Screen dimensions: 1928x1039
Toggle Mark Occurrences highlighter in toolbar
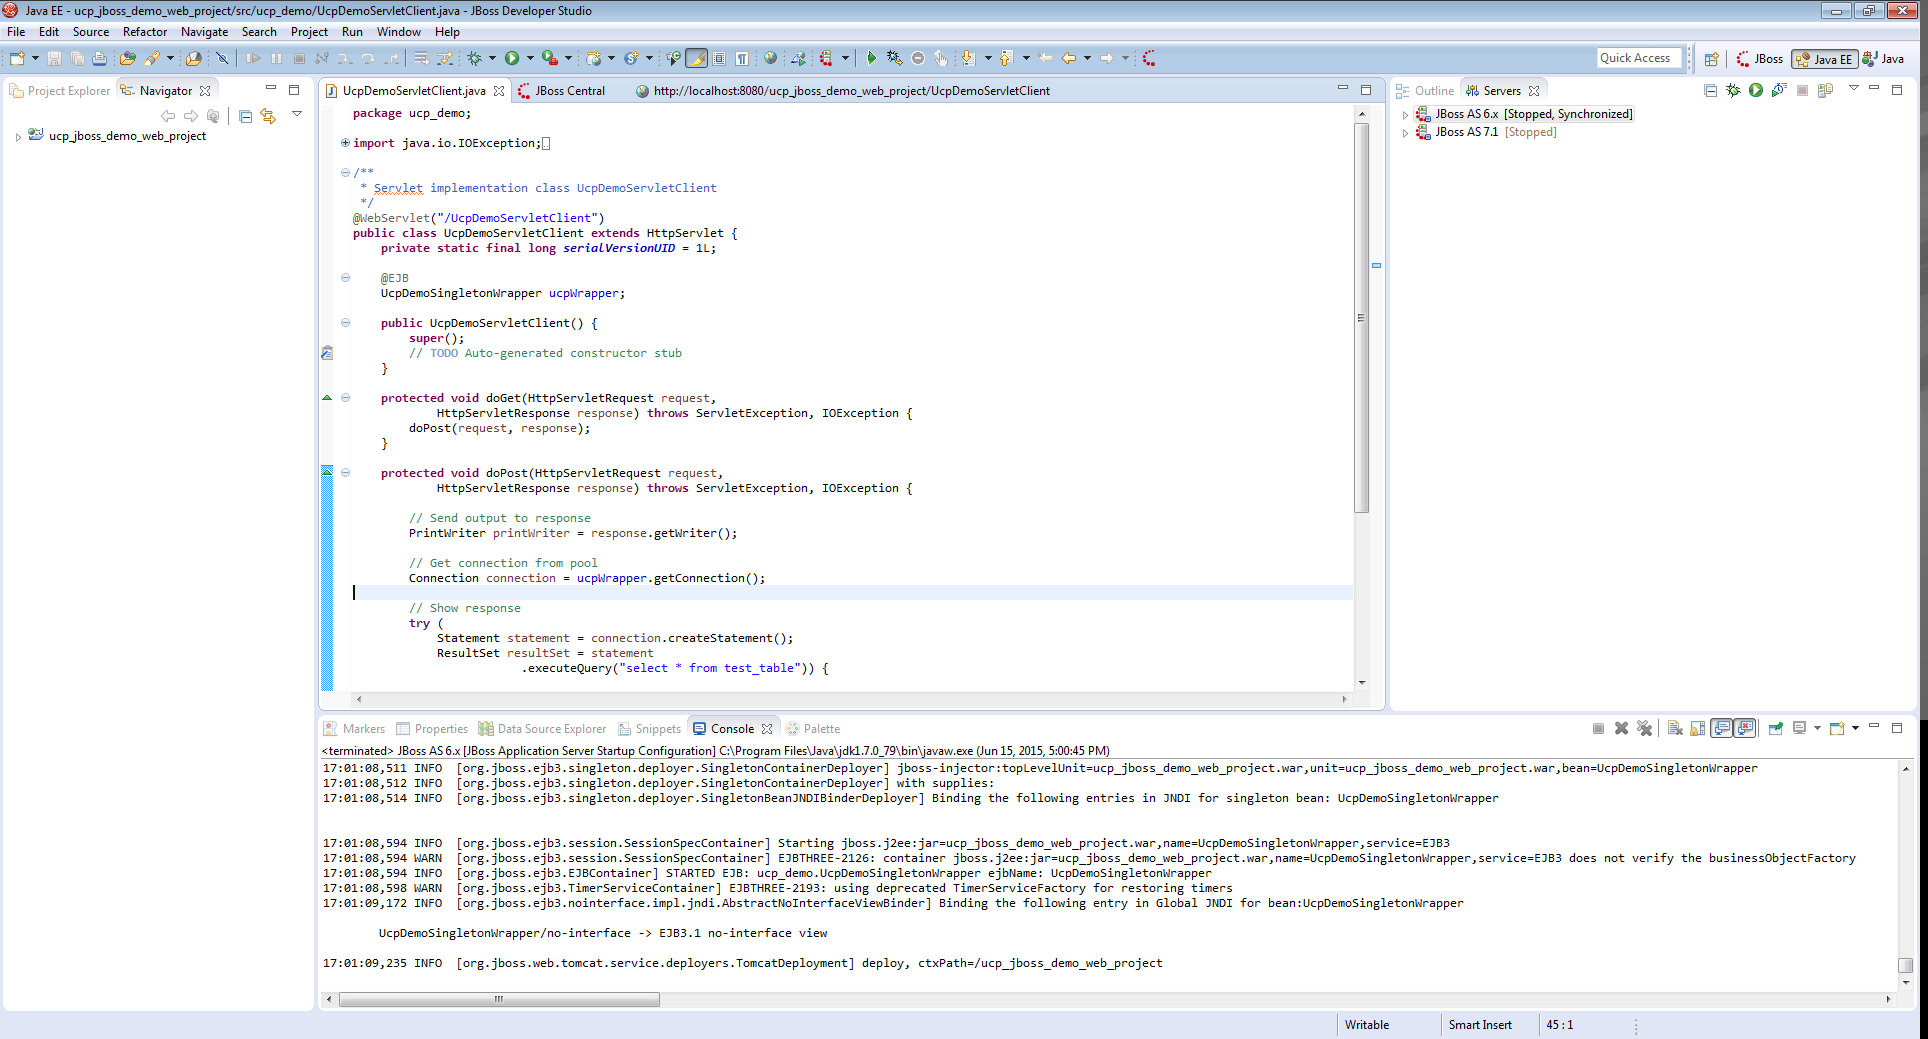[696, 59]
